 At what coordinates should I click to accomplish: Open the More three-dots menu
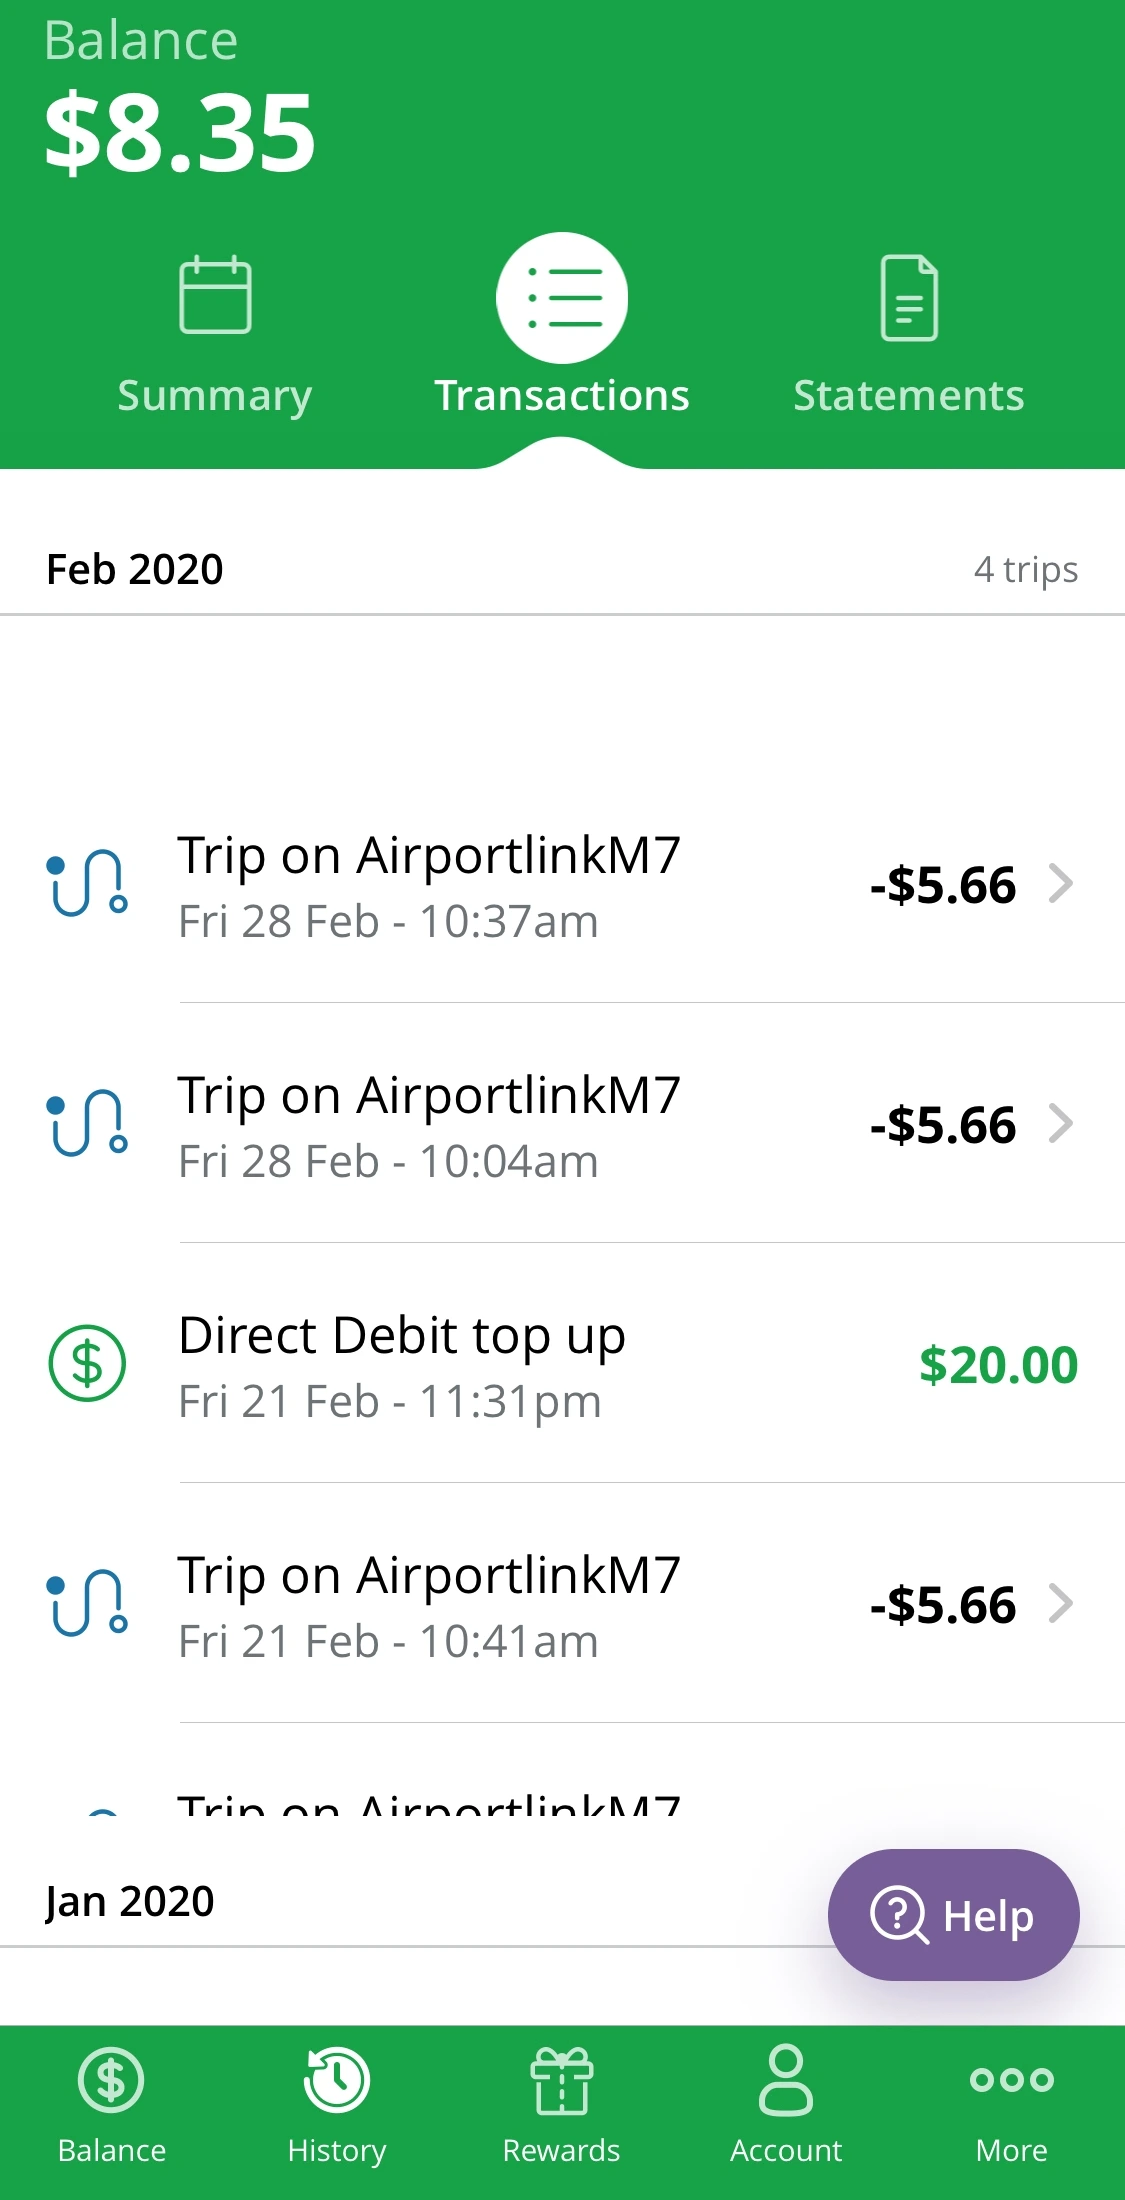pyautogui.click(x=1011, y=2080)
